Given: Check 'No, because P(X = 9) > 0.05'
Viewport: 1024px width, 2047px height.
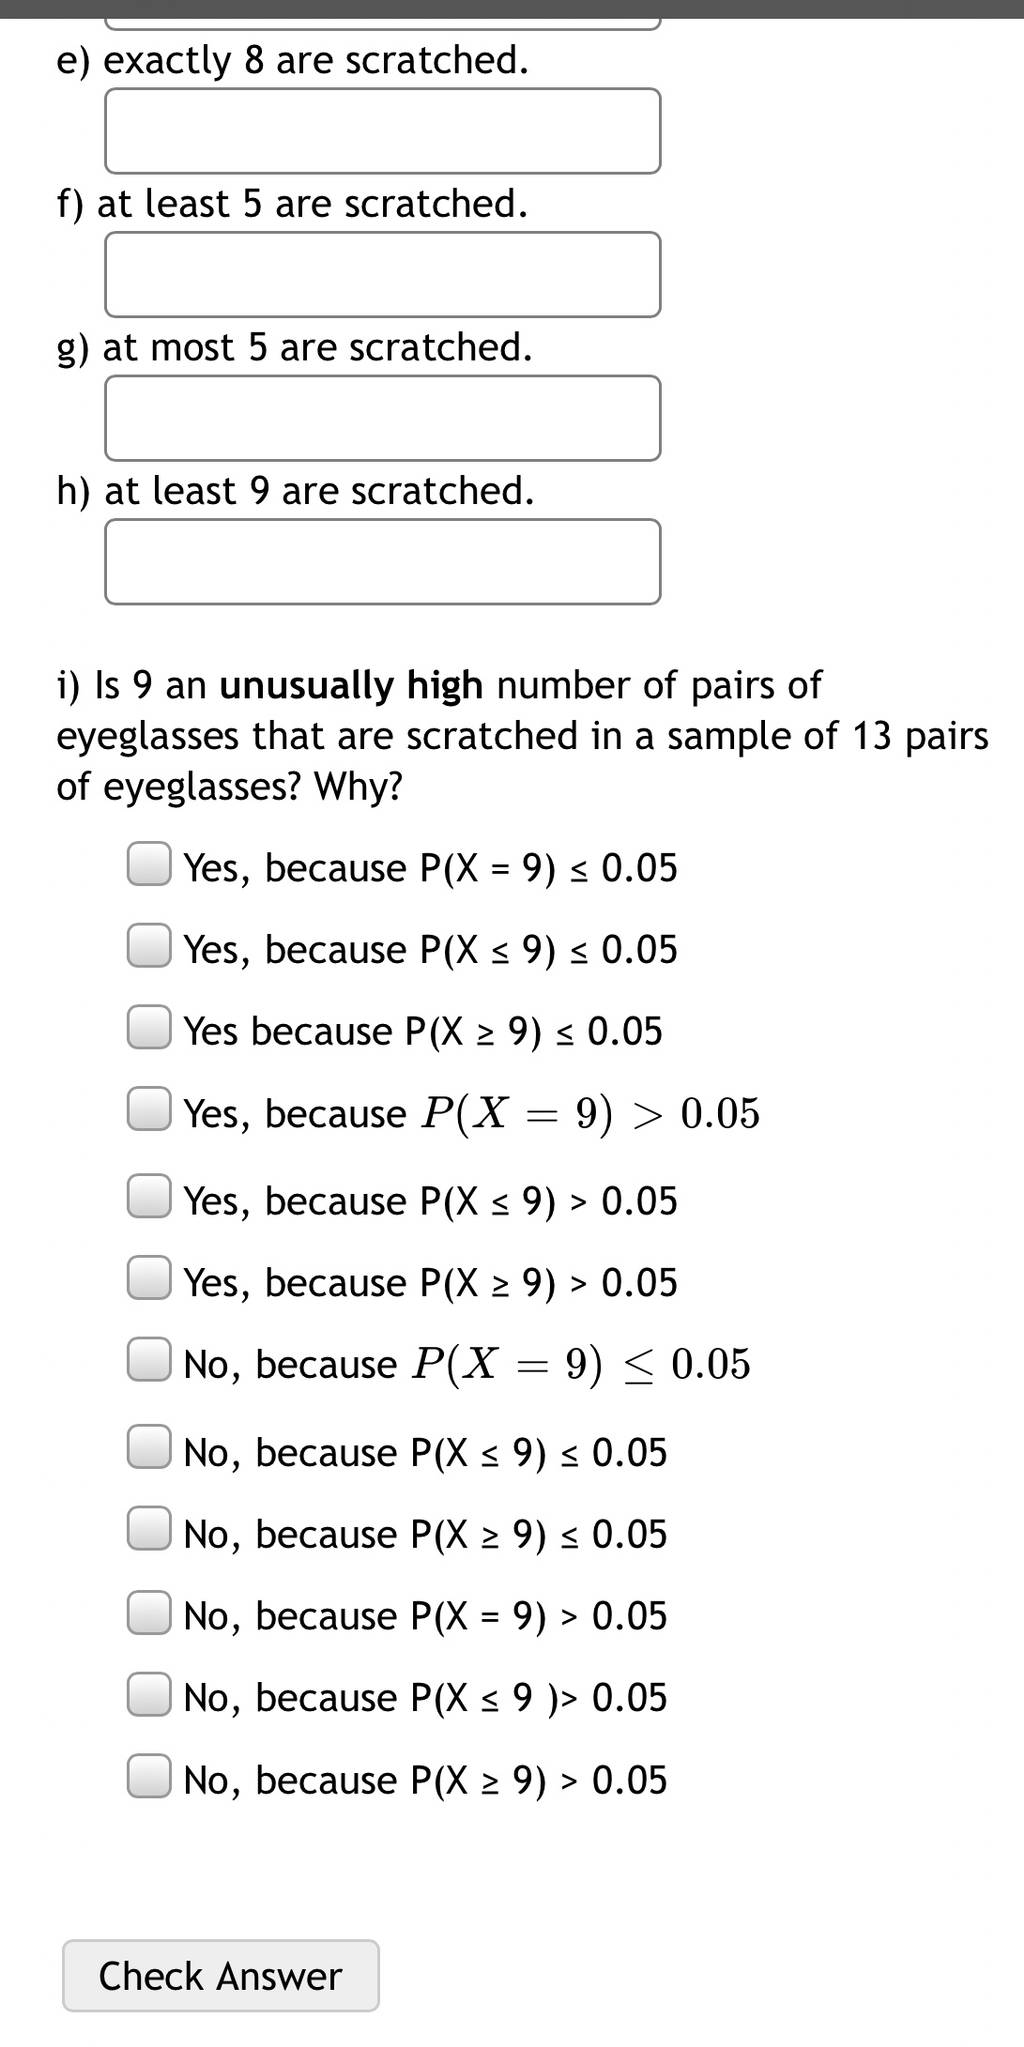Looking at the screenshot, I should click(149, 1612).
